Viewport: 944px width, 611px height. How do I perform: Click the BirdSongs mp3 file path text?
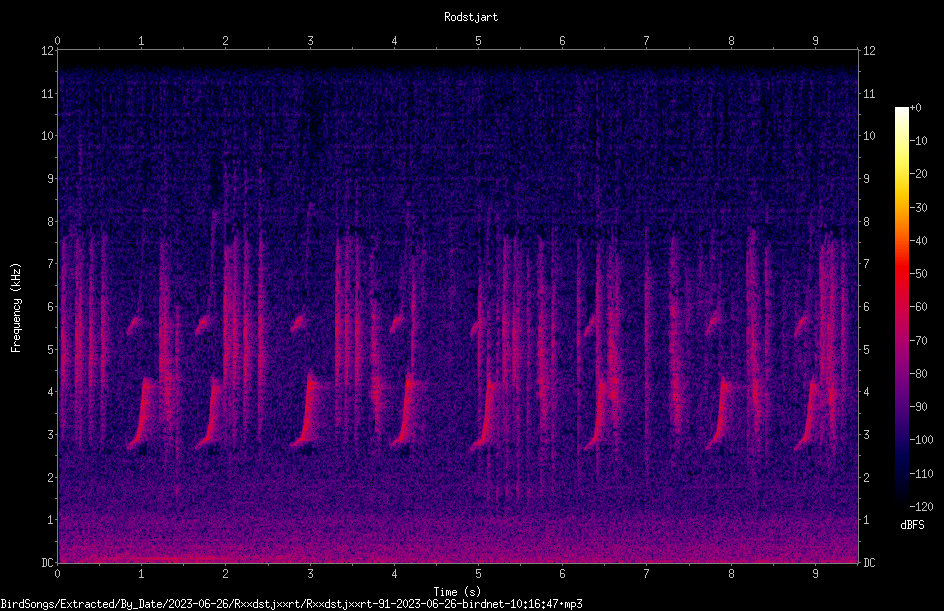point(291,604)
